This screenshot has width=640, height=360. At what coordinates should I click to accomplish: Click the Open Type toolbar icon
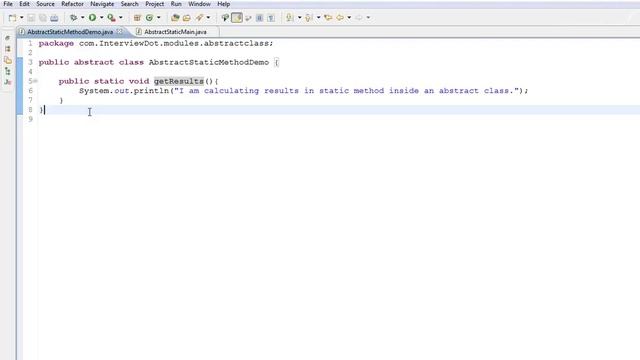[175, 18]
